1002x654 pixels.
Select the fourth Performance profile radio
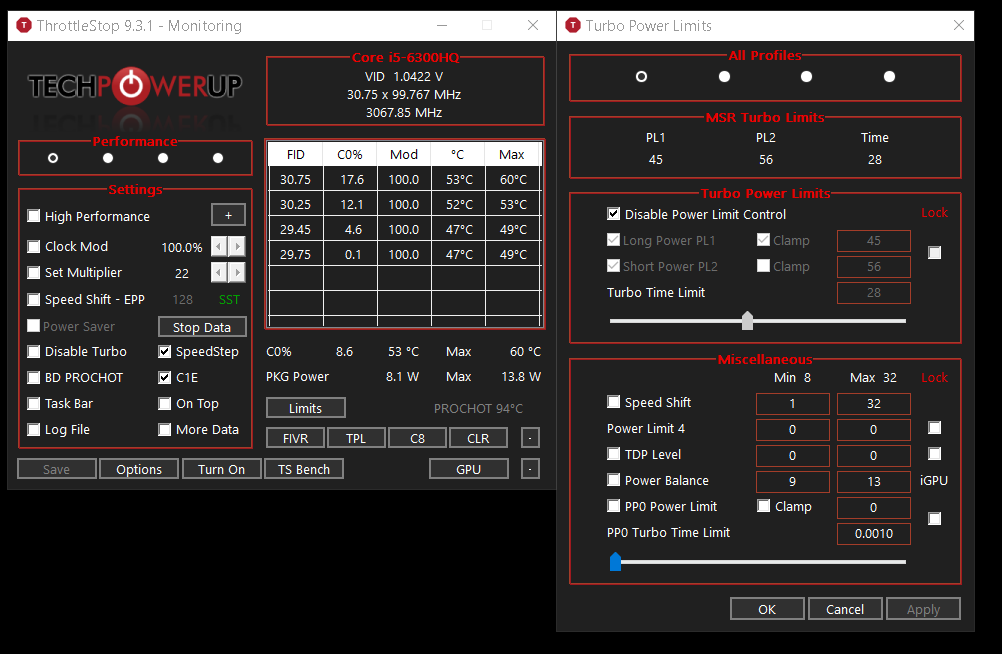tap(218, 157)
